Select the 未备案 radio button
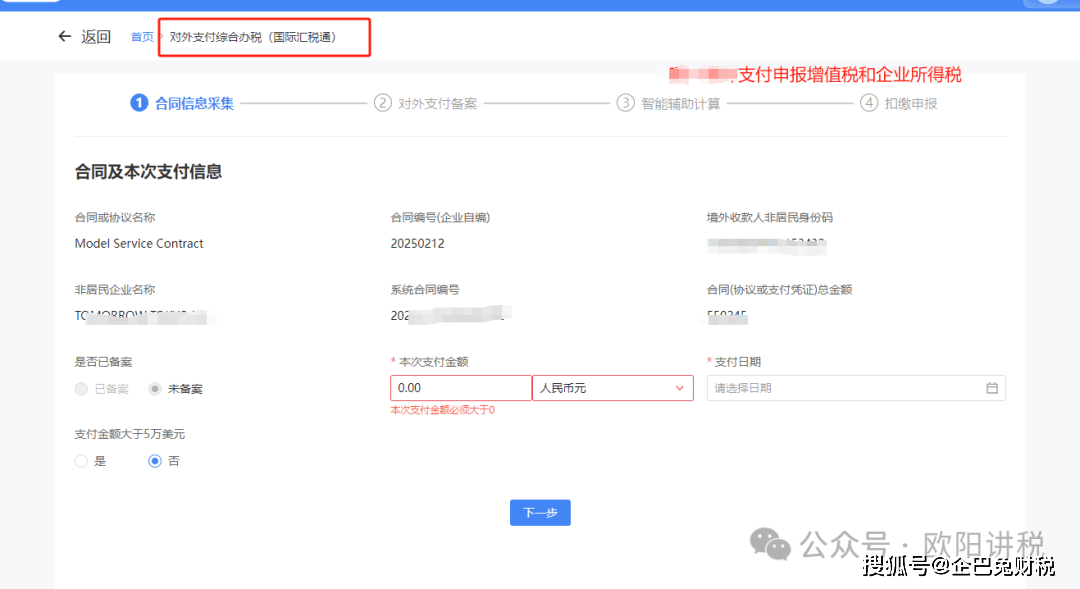The image size is (1080, 589). 155,388
